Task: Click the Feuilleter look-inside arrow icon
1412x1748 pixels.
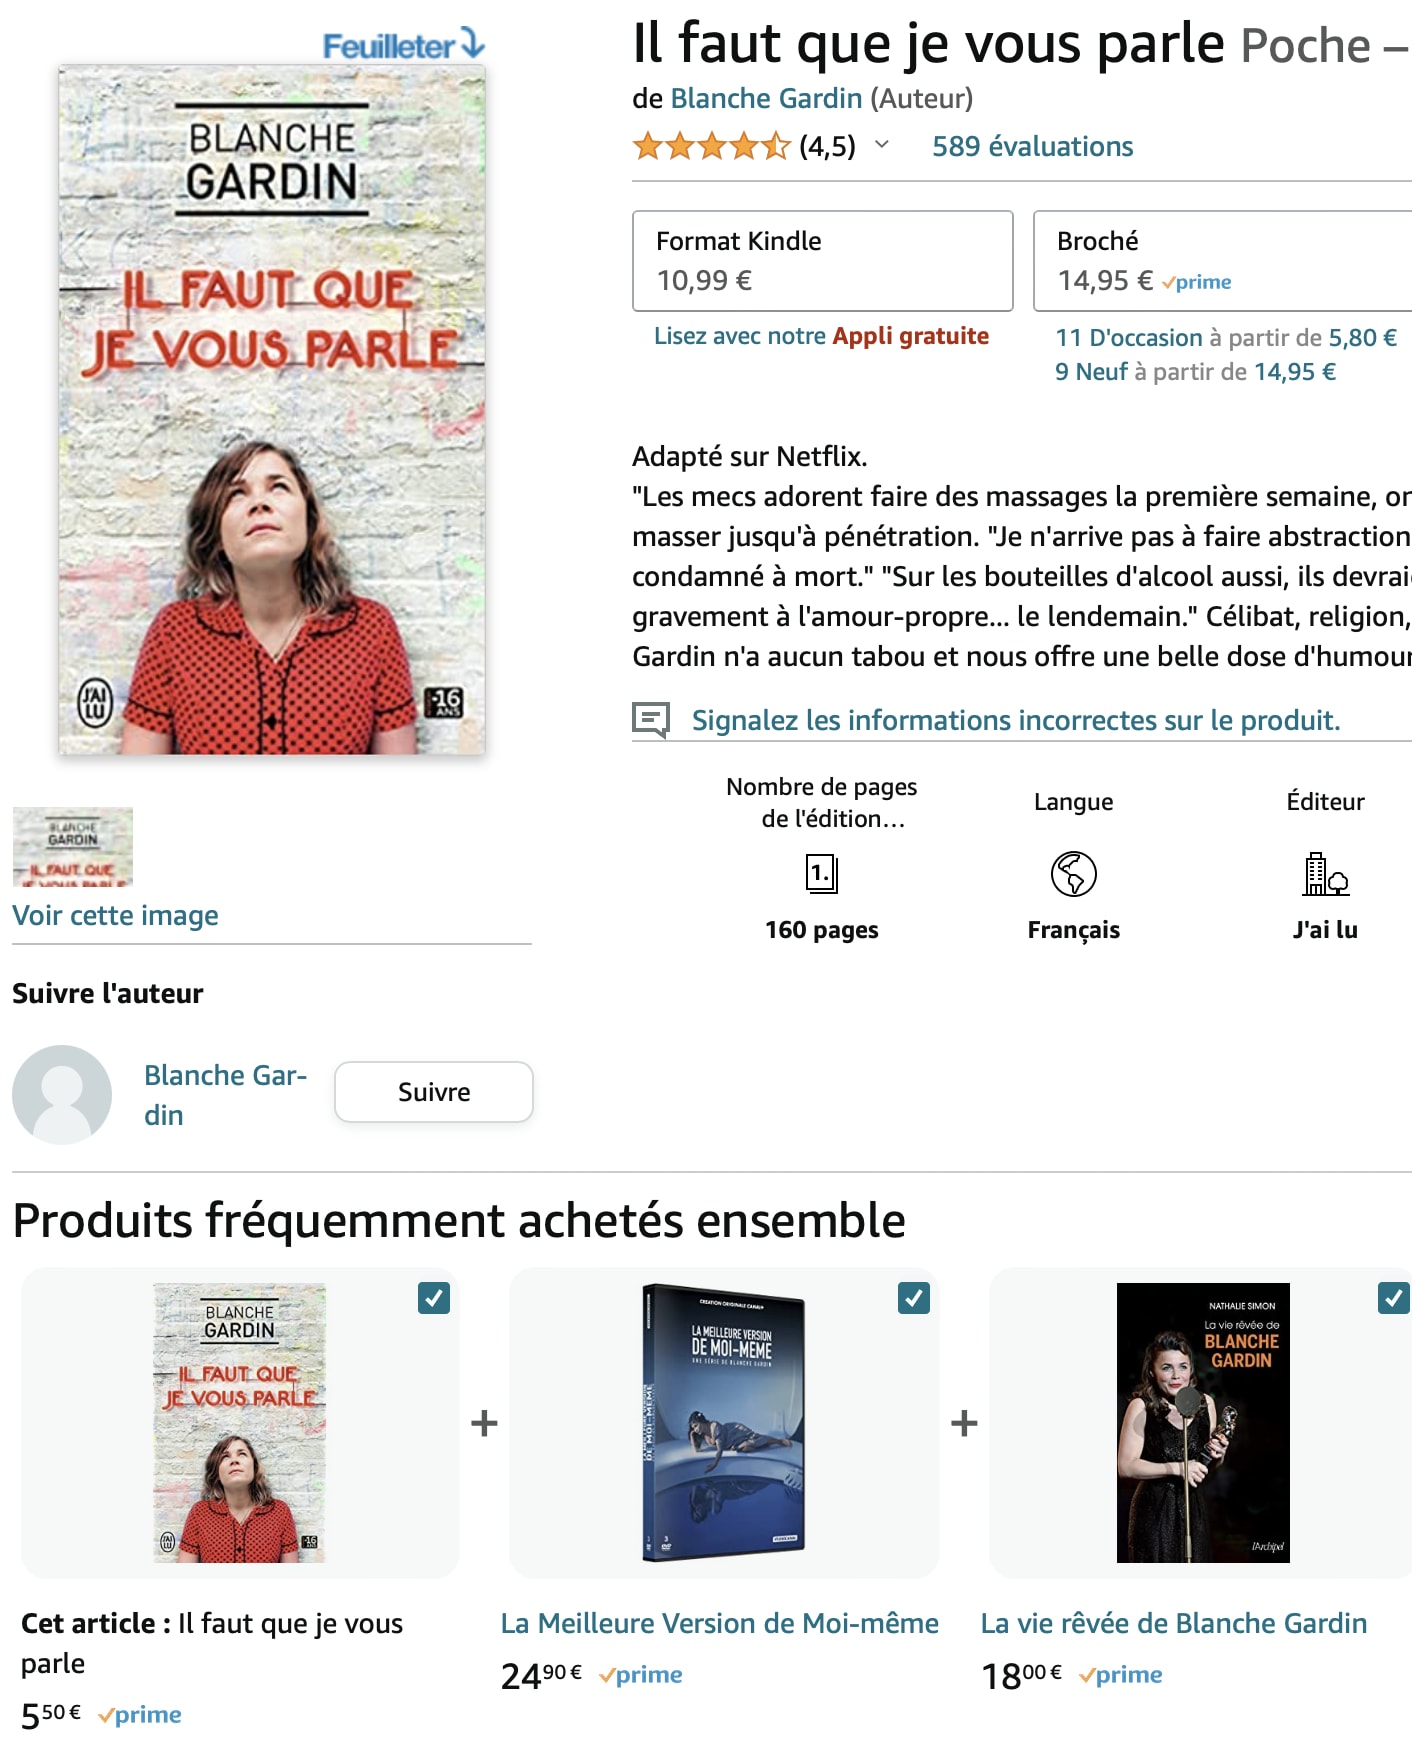Action: pos(472,45)
